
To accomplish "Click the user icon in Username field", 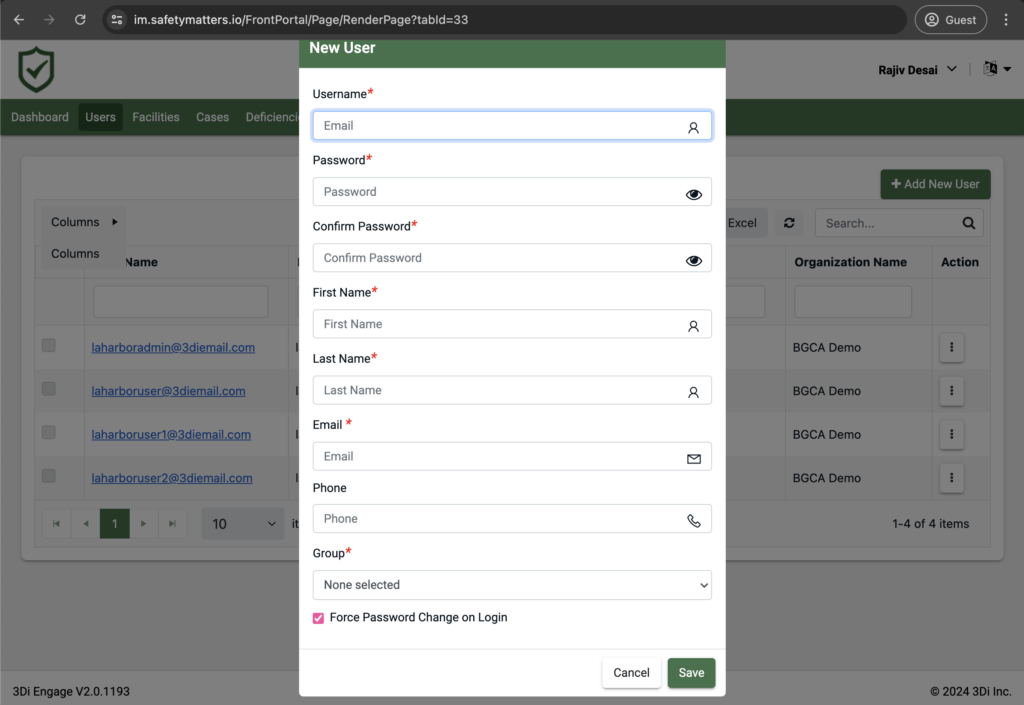I will click(693, 128).
